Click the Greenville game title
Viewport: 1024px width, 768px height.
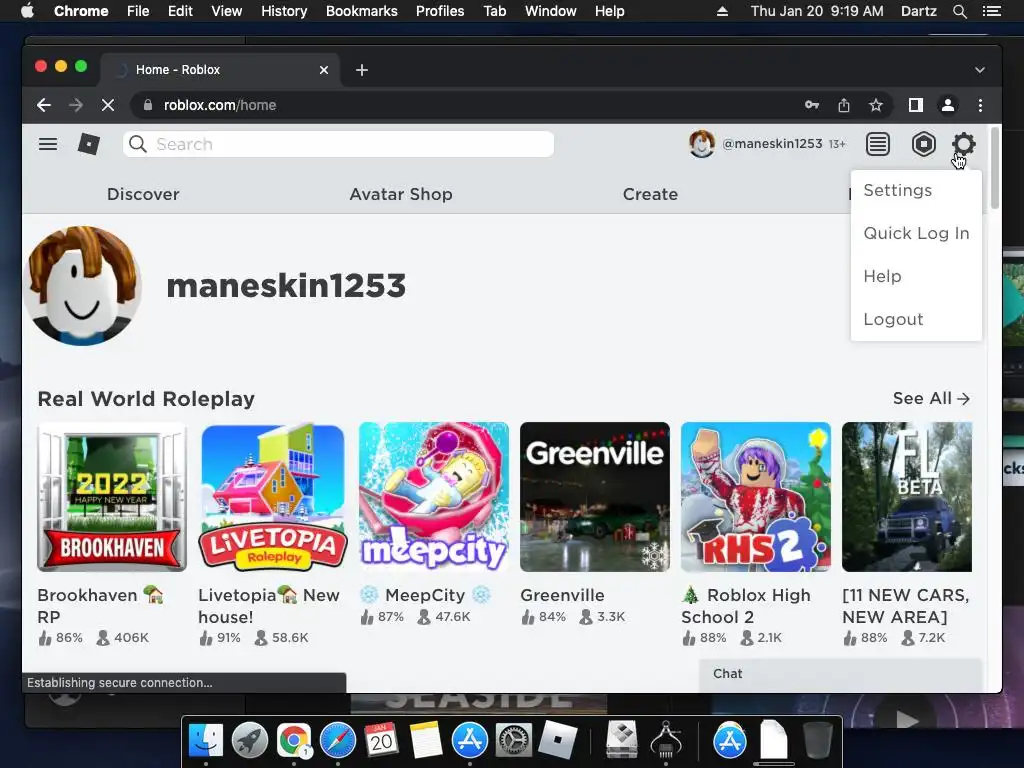(x=562, y=595)
